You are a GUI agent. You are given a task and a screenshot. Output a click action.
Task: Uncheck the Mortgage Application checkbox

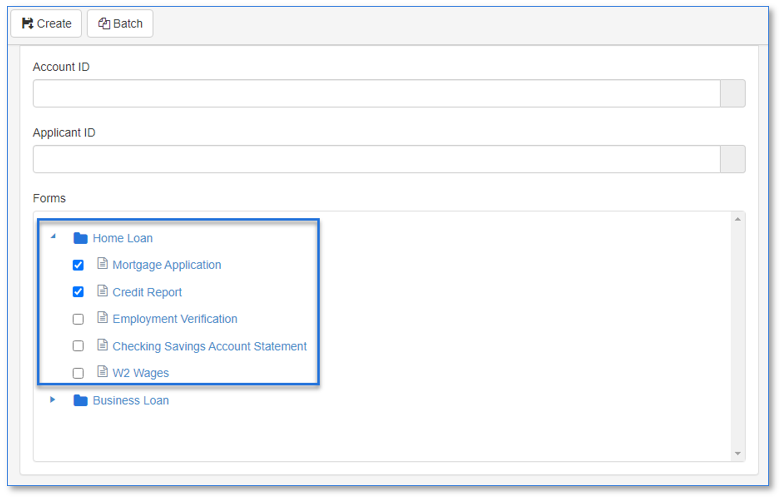(78, 265)
